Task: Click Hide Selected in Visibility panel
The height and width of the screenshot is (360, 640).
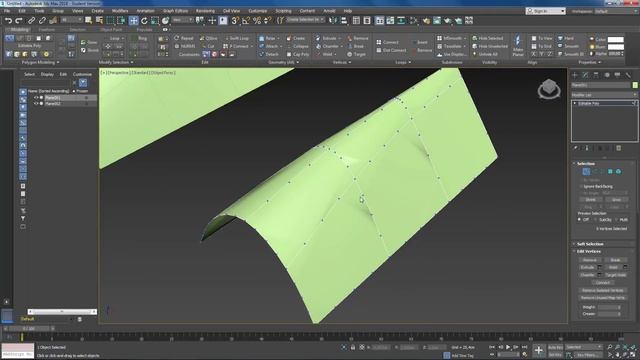Action: coord(487,38)
